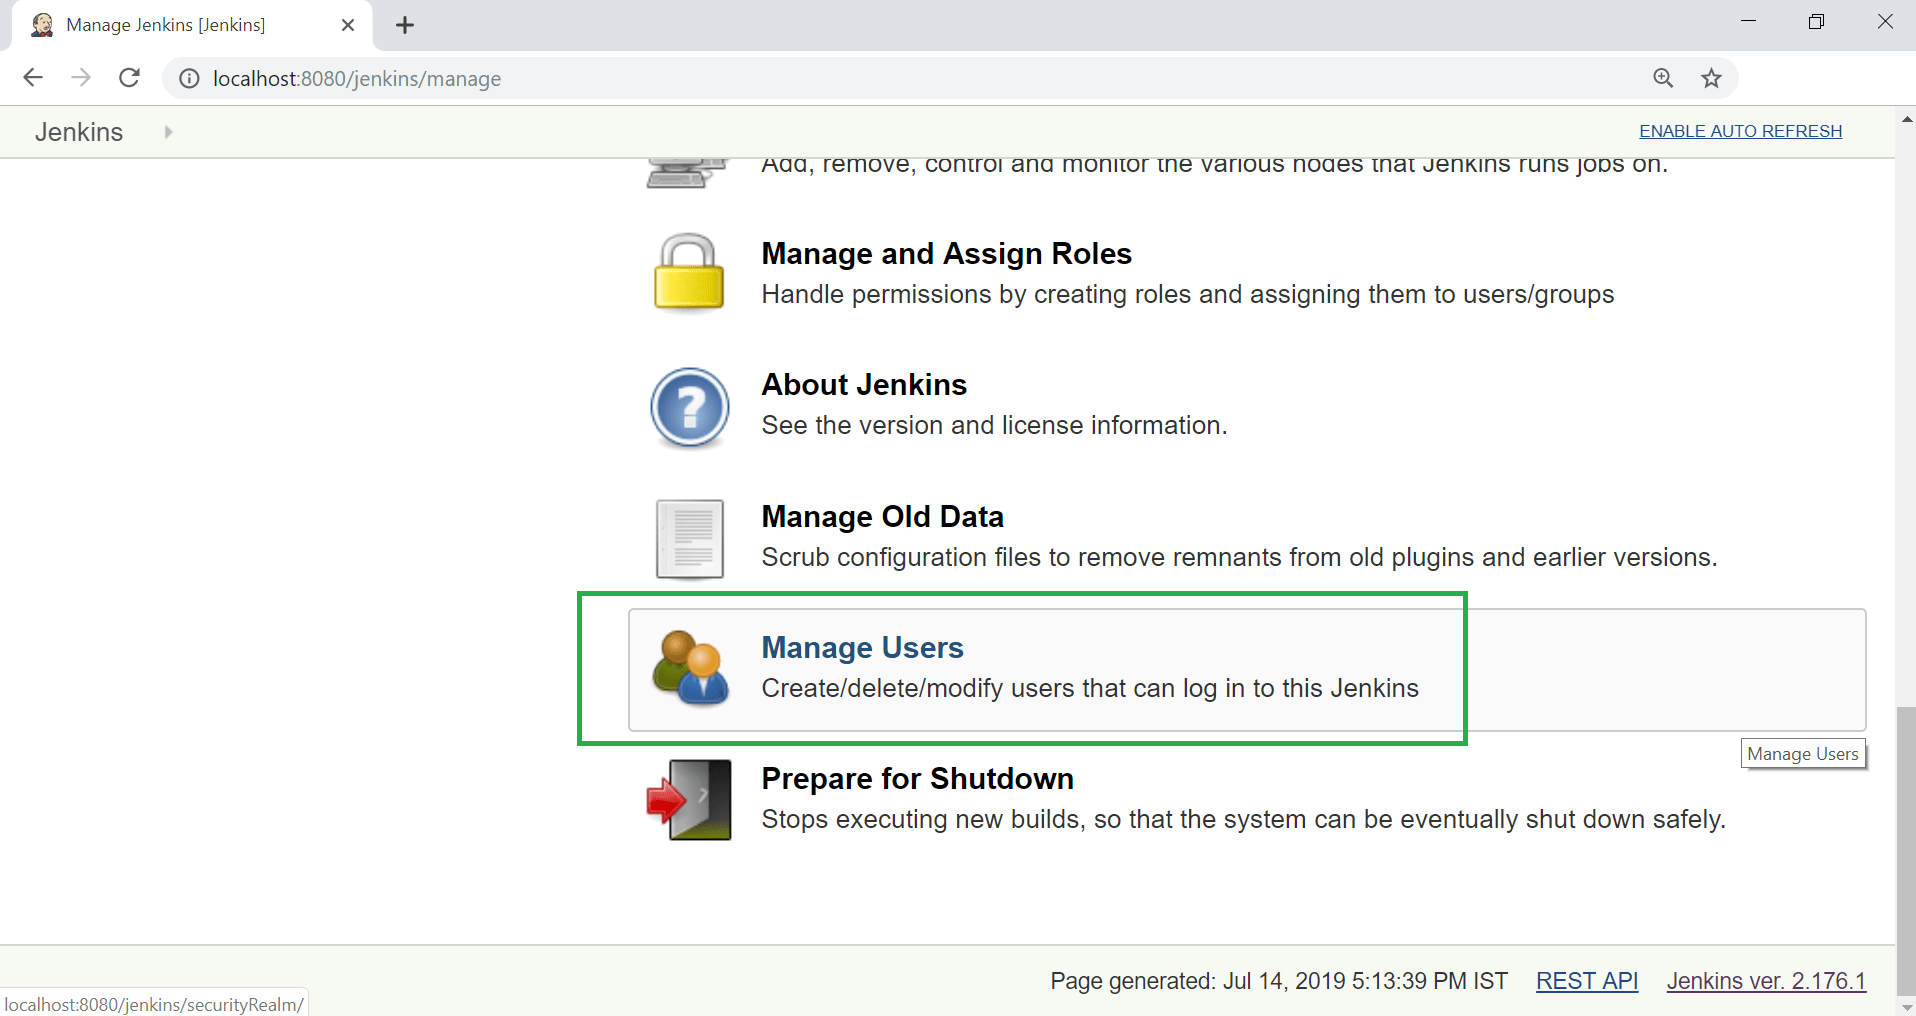Bookmark this page with the star icon
This screenshot has width=1916, height=1016.
click(1712, 78)
